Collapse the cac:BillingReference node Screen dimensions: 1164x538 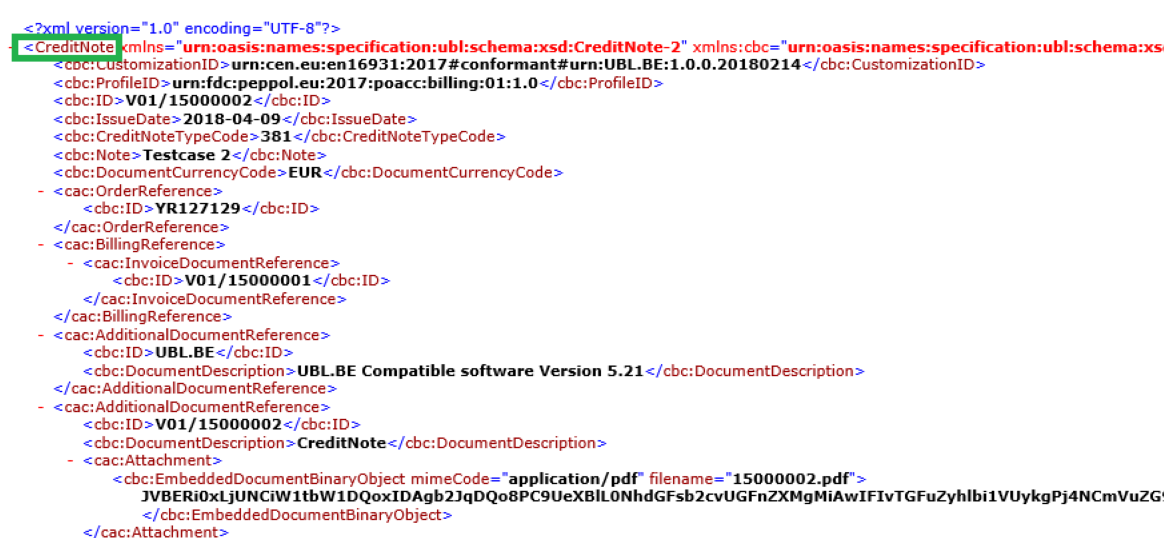[x=41, y=245]
